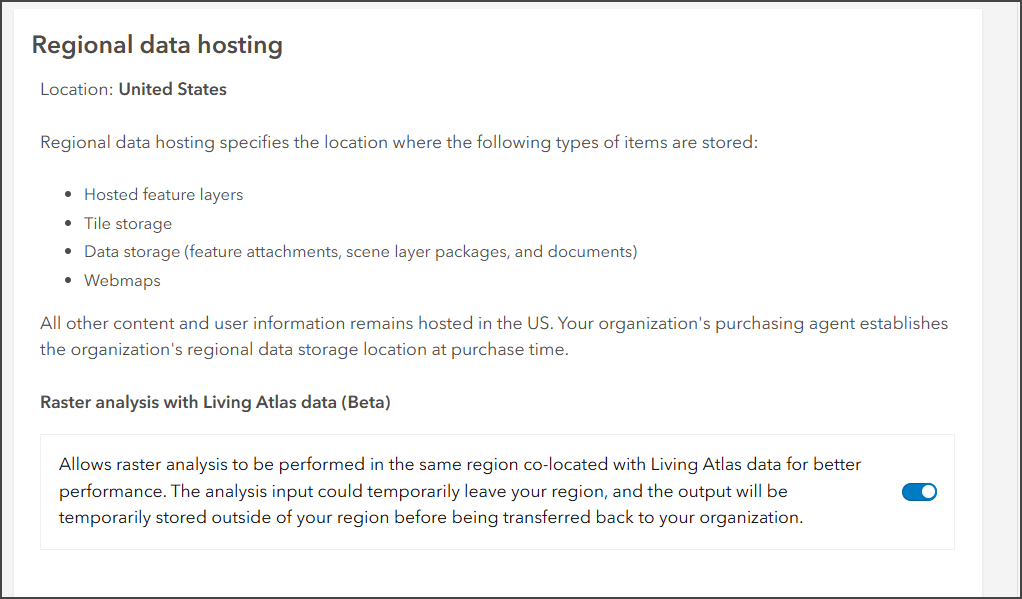Click the gray strip right of the panel
Image resolution: width=1022 pixels, height=599 pixels.
(x=998, y=300)
